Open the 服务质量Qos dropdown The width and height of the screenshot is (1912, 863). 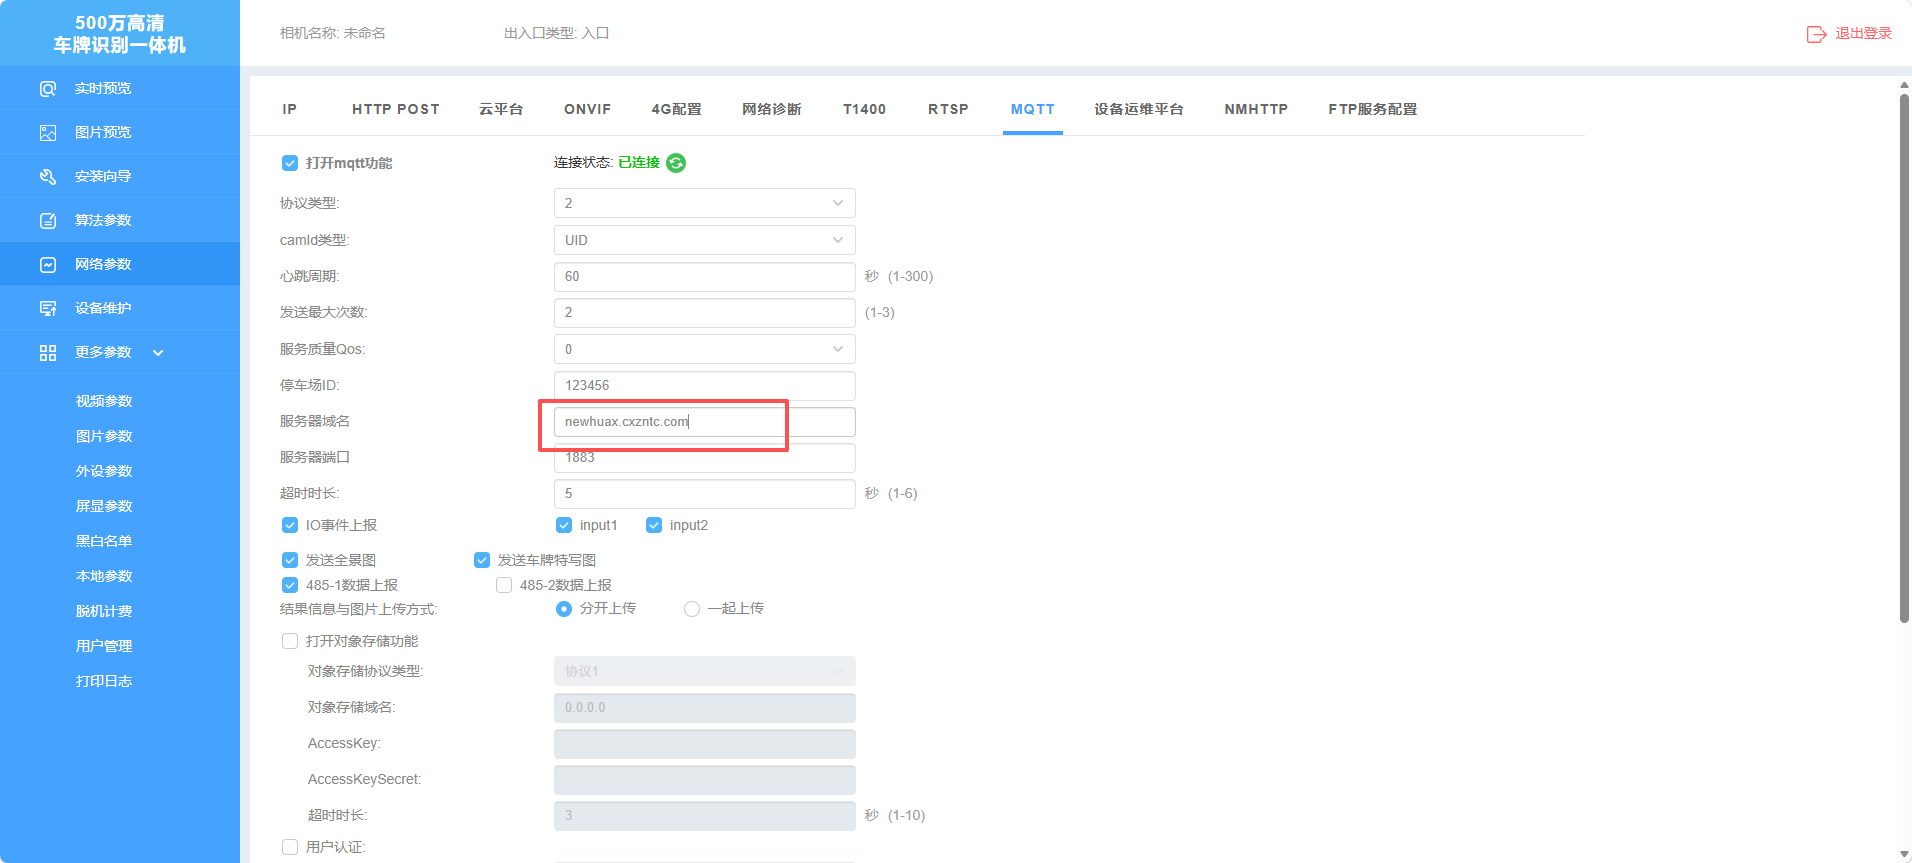(705, 349)
